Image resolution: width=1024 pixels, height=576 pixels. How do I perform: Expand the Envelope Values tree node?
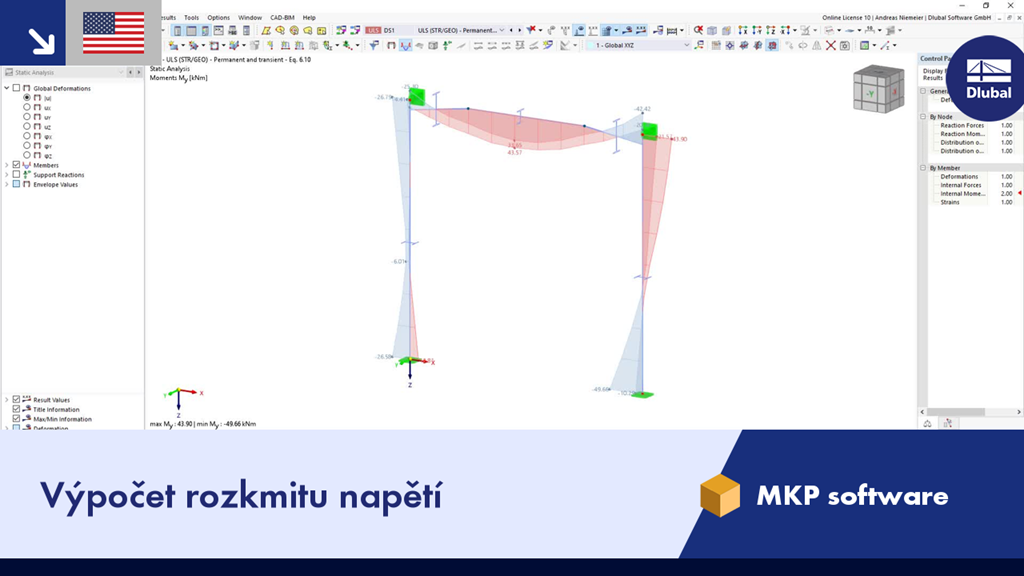point(7,185)
